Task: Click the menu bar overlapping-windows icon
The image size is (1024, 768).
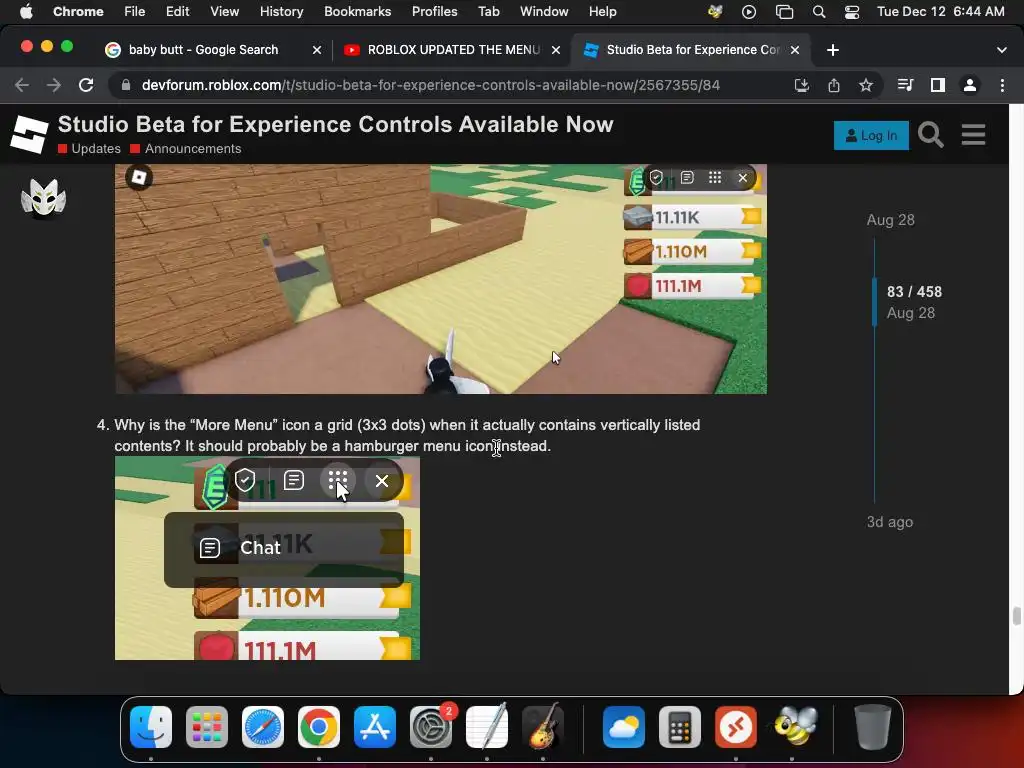Action: pos(784,12)
